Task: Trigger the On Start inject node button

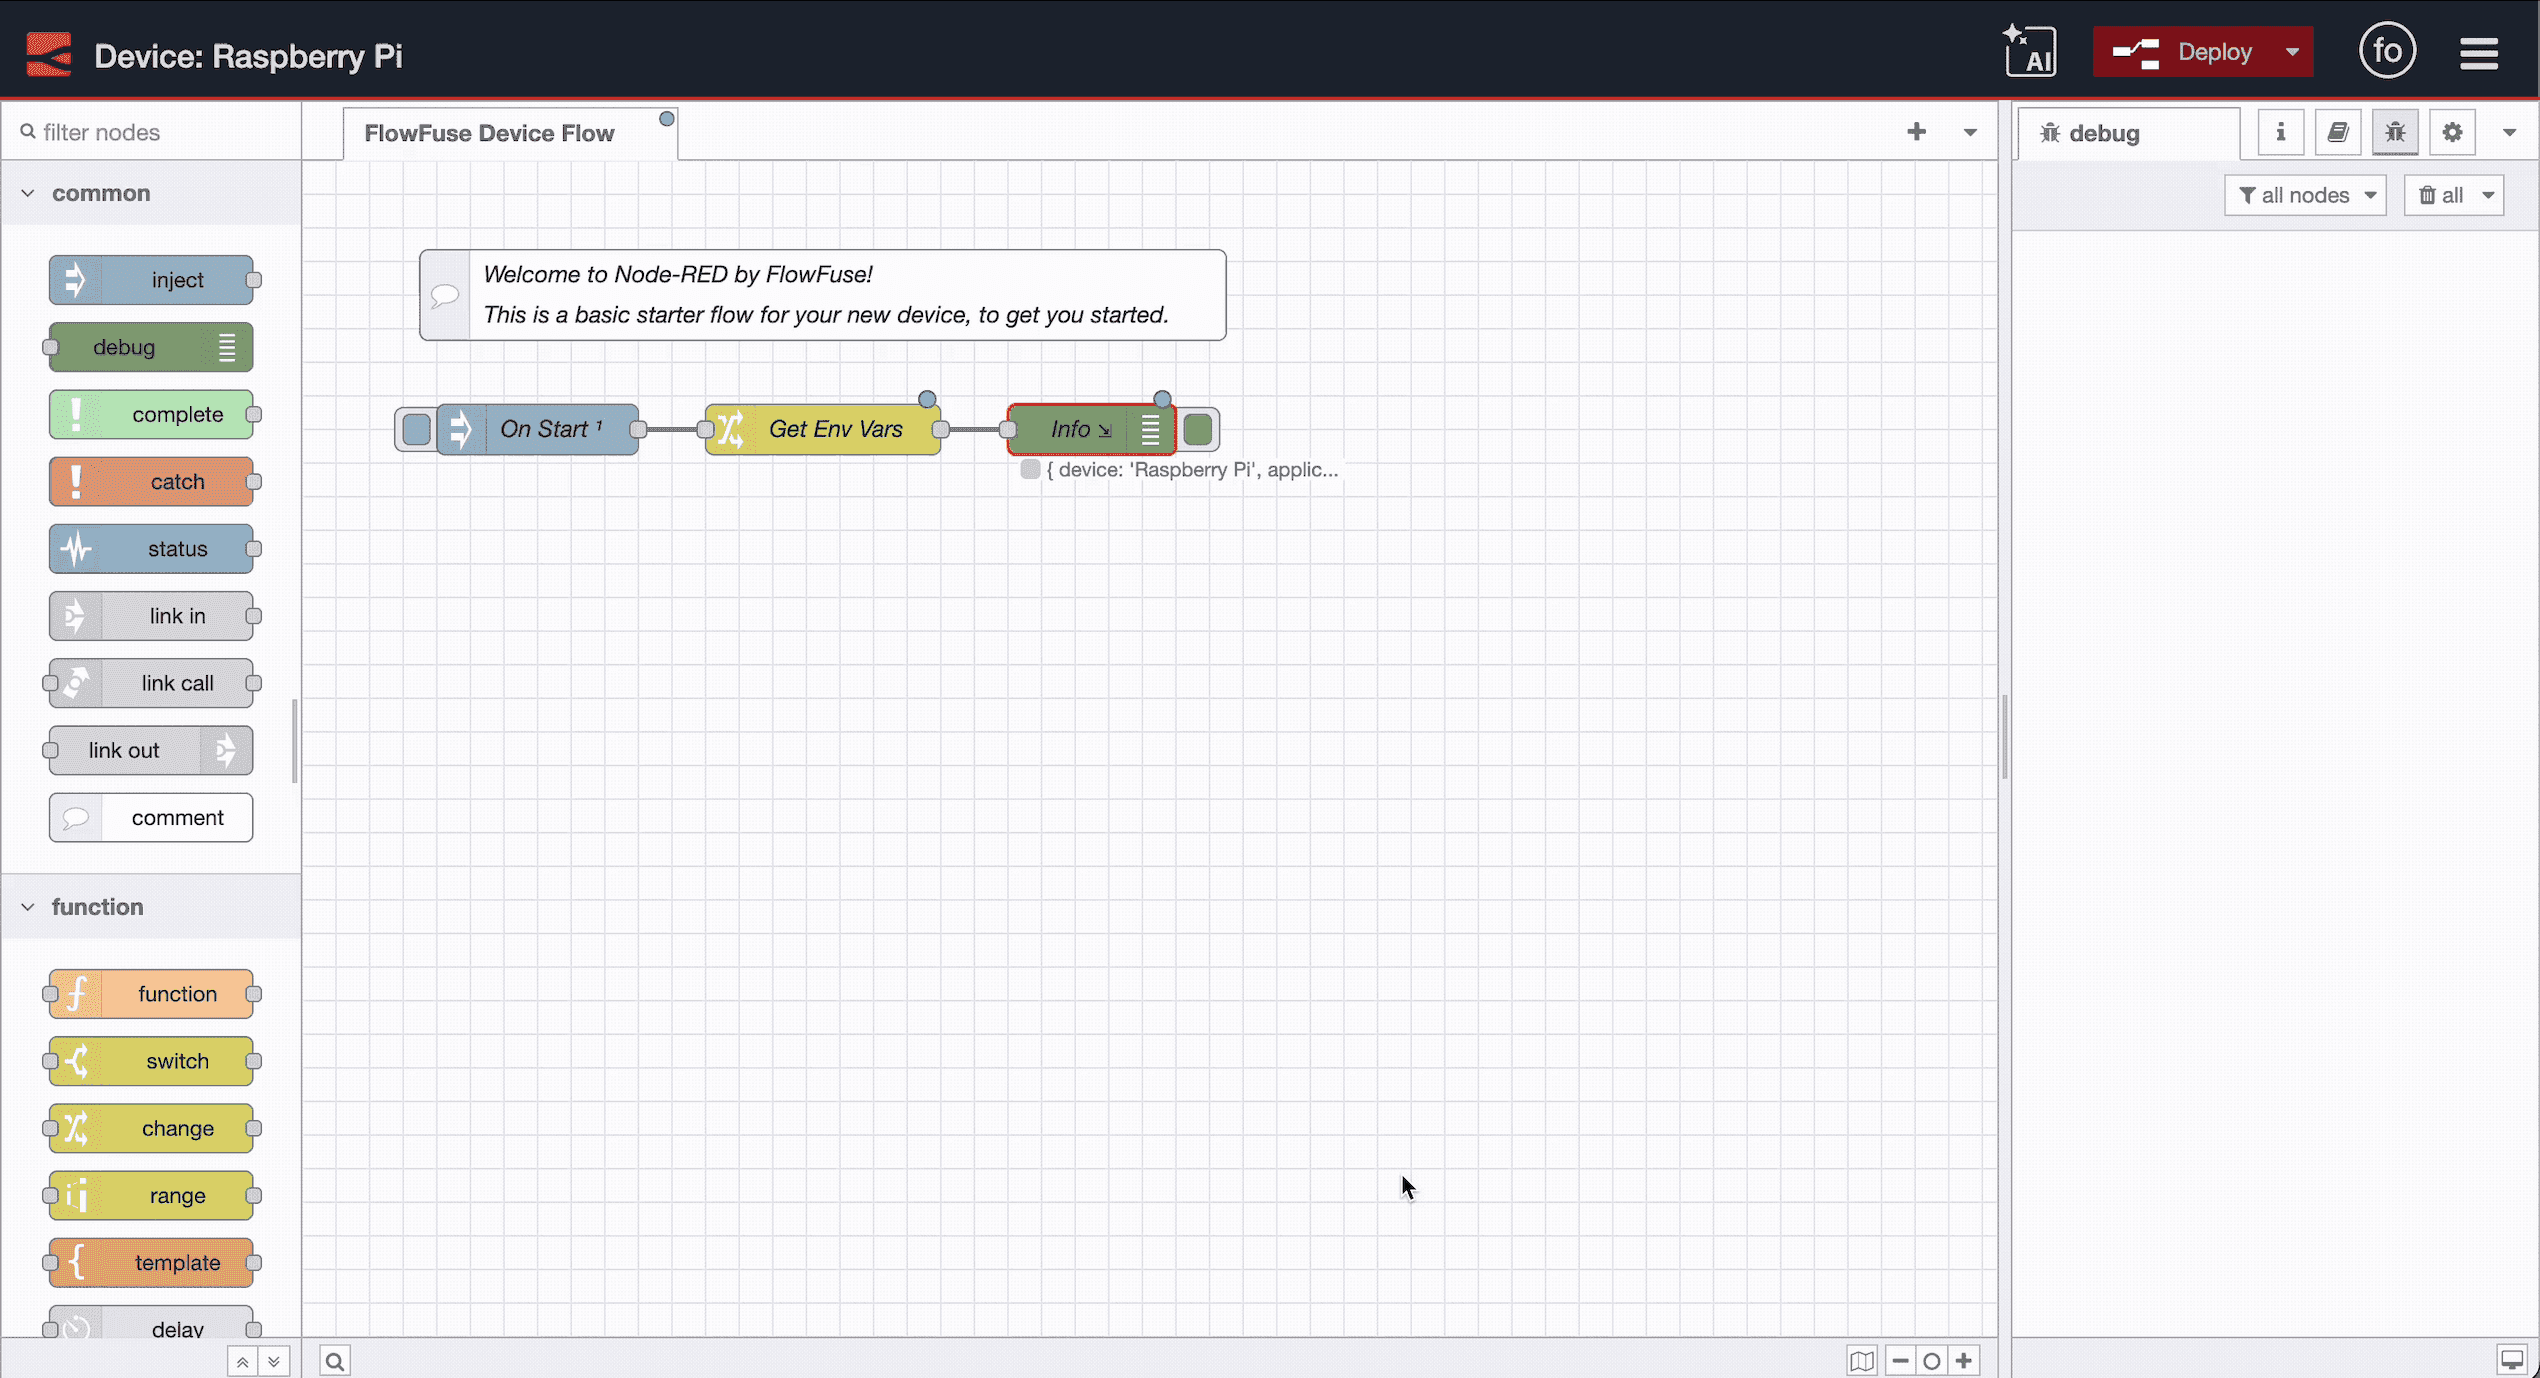Action: point(416,429)
